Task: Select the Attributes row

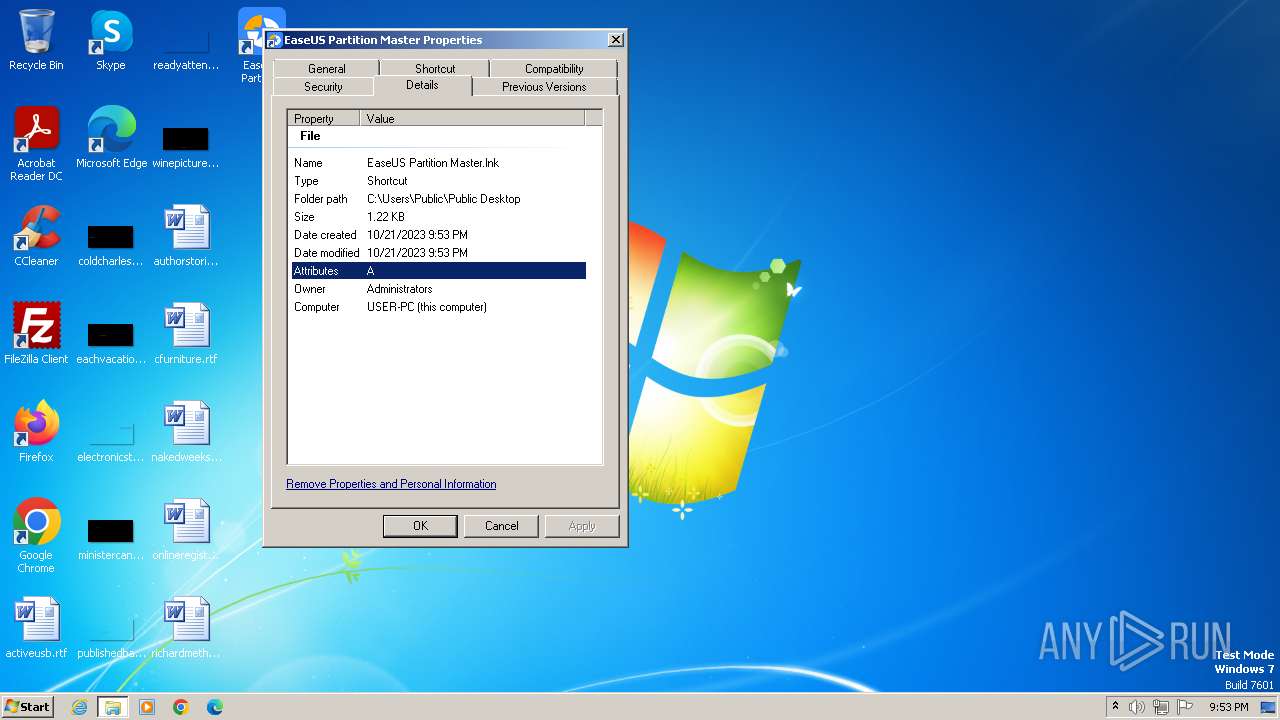Action: tap(439, 271)
